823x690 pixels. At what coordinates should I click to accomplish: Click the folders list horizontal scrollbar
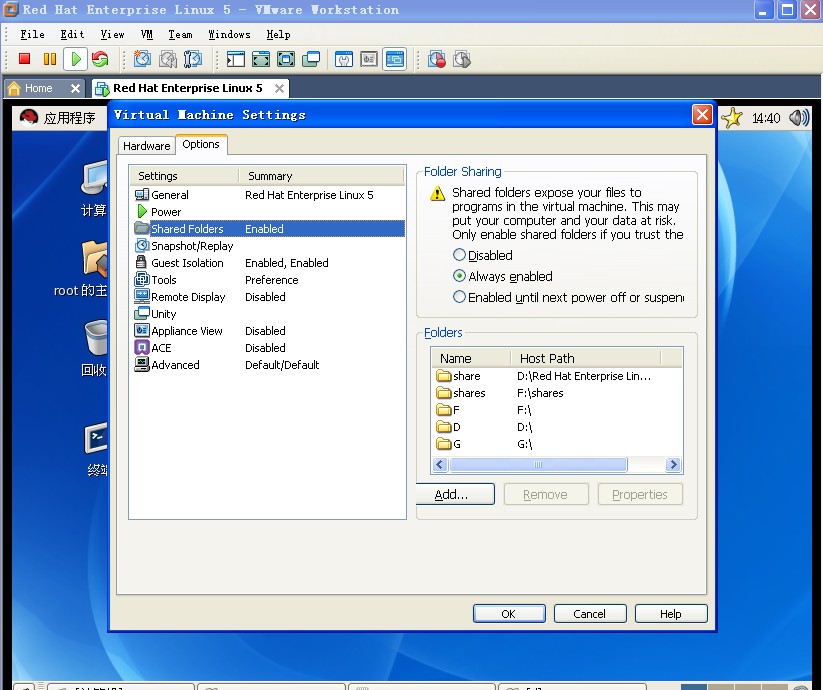(538, 465)
